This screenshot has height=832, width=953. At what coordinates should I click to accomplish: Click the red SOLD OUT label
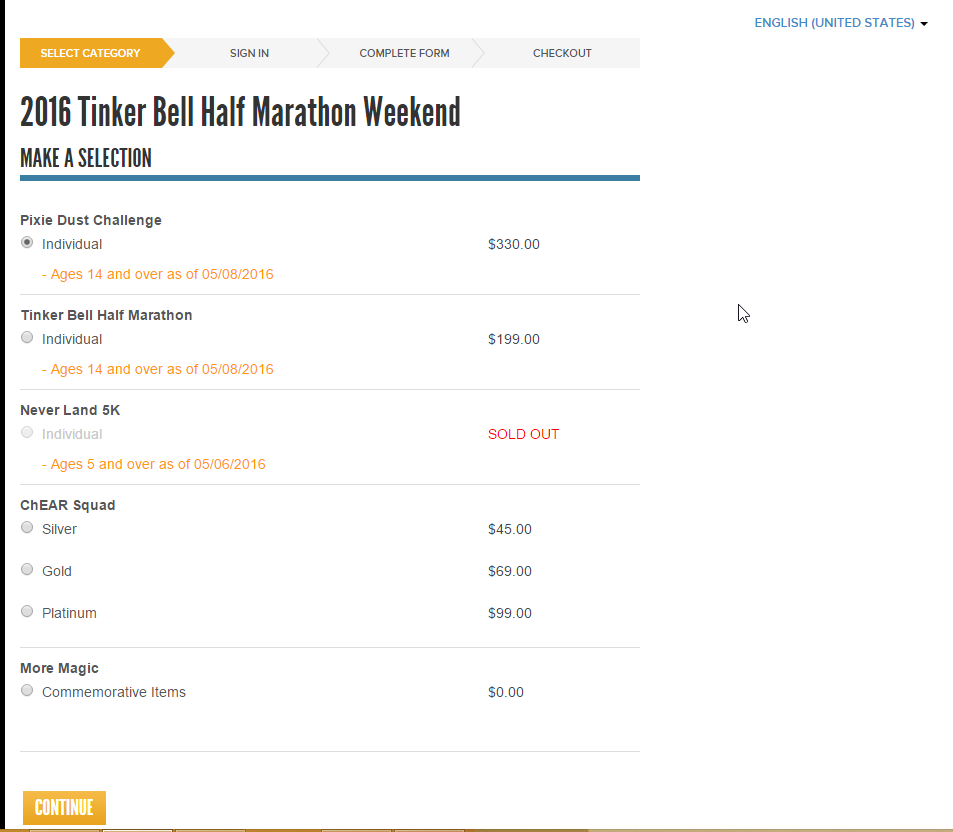point(523,435)
